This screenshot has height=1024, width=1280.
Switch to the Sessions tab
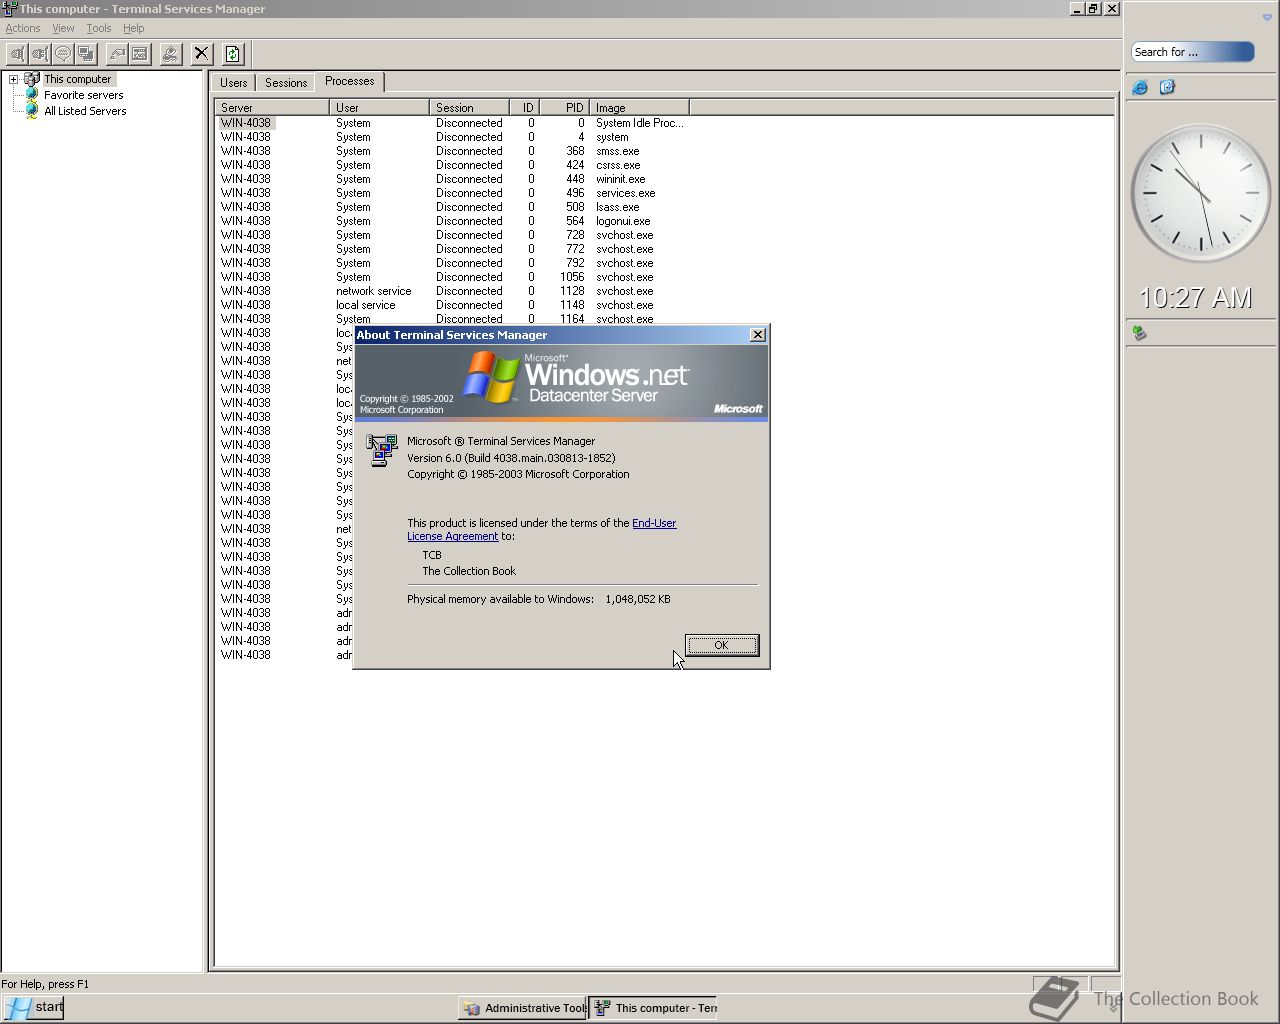click(286, 83)
